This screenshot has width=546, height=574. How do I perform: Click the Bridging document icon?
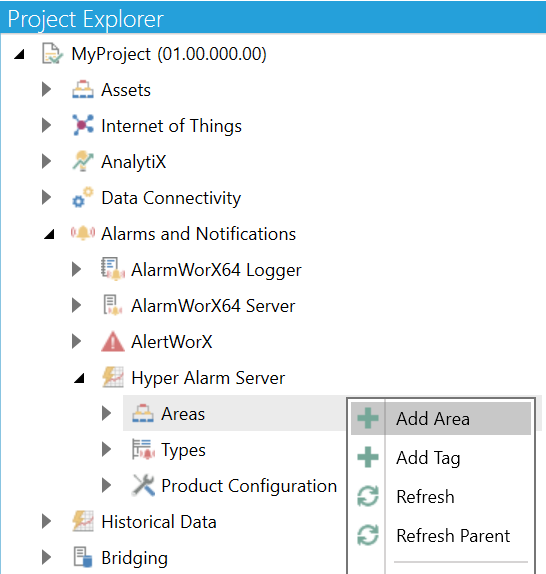point(83,557)
